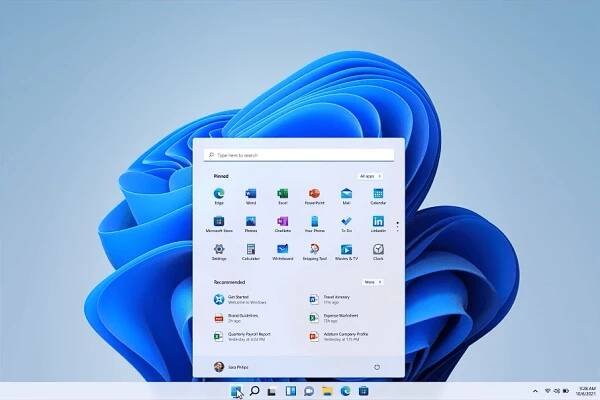Open taskbar Search magnifier icon
This screenshot has height=400, width=600.
pyautogui.click(x=255, y=391)
